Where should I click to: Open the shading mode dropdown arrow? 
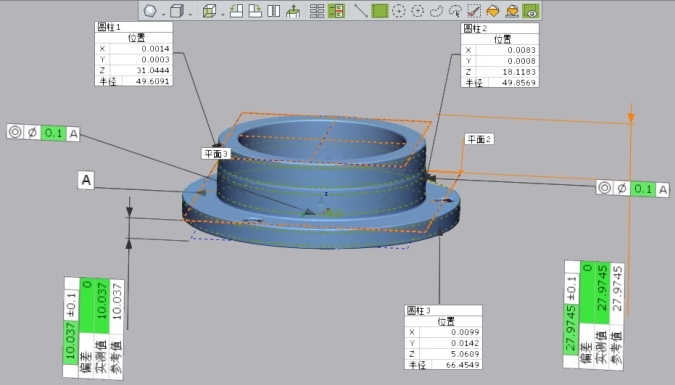click(x=163, y=14)
